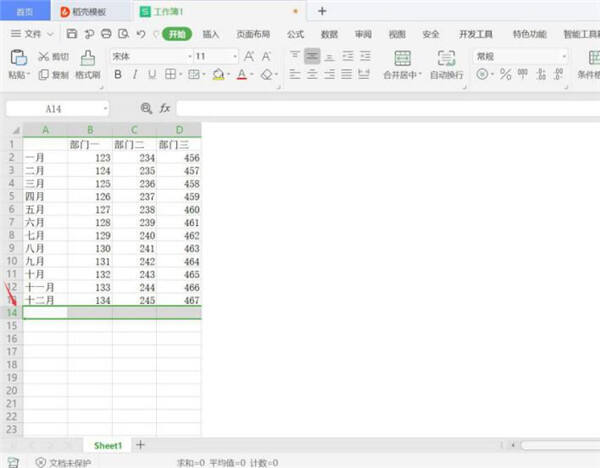Expand the Name Box dropdown arrow

pos(105,109)
